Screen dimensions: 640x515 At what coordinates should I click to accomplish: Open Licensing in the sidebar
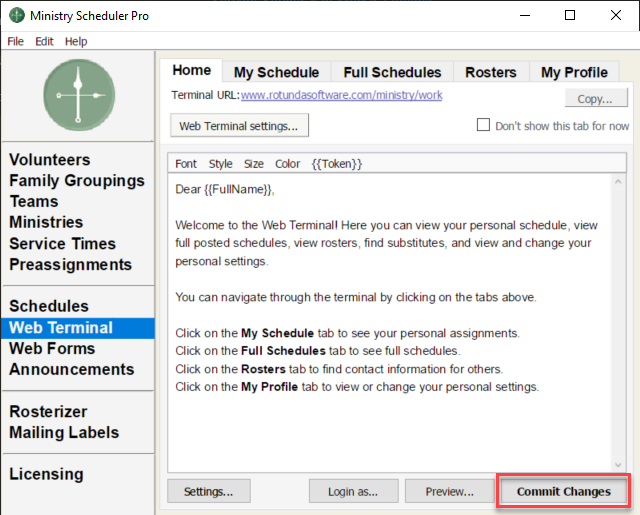tap(46, 474)
